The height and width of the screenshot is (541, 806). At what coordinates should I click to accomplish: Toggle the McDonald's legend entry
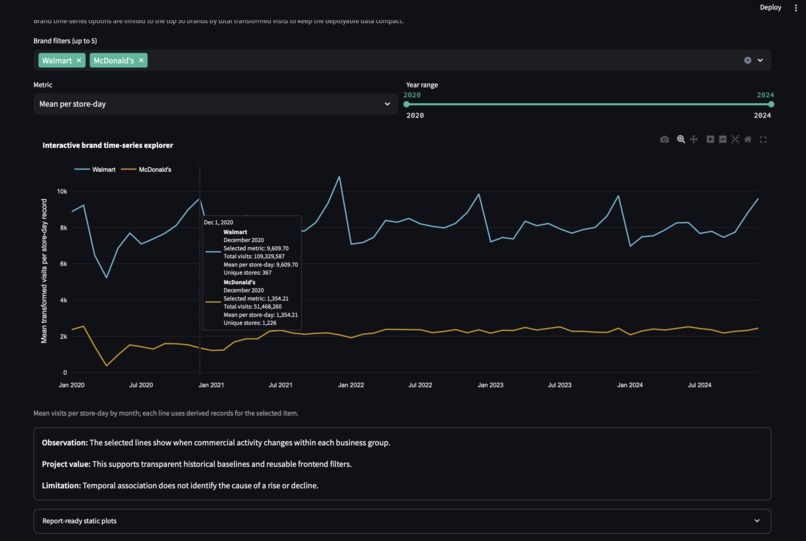click(146, 169)
